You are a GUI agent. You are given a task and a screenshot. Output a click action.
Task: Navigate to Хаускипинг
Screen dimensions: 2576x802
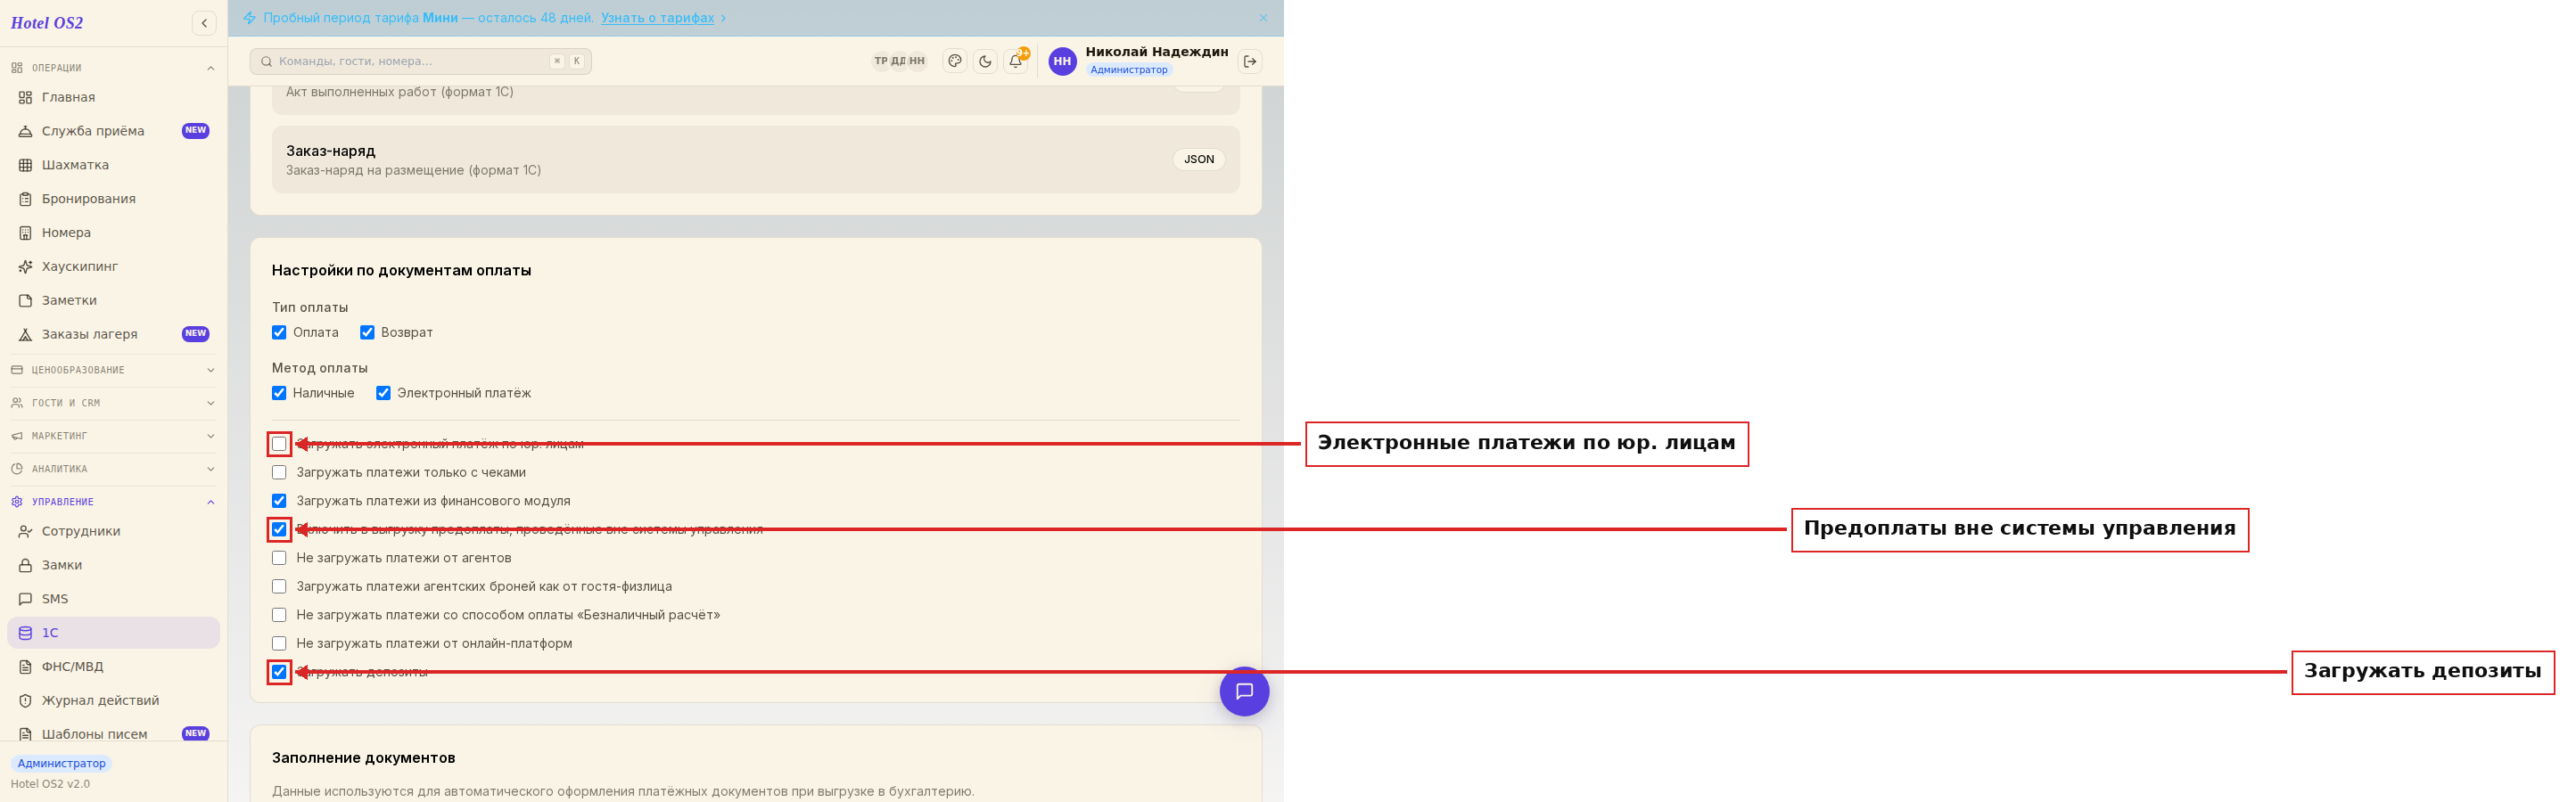tap(113, 267)
